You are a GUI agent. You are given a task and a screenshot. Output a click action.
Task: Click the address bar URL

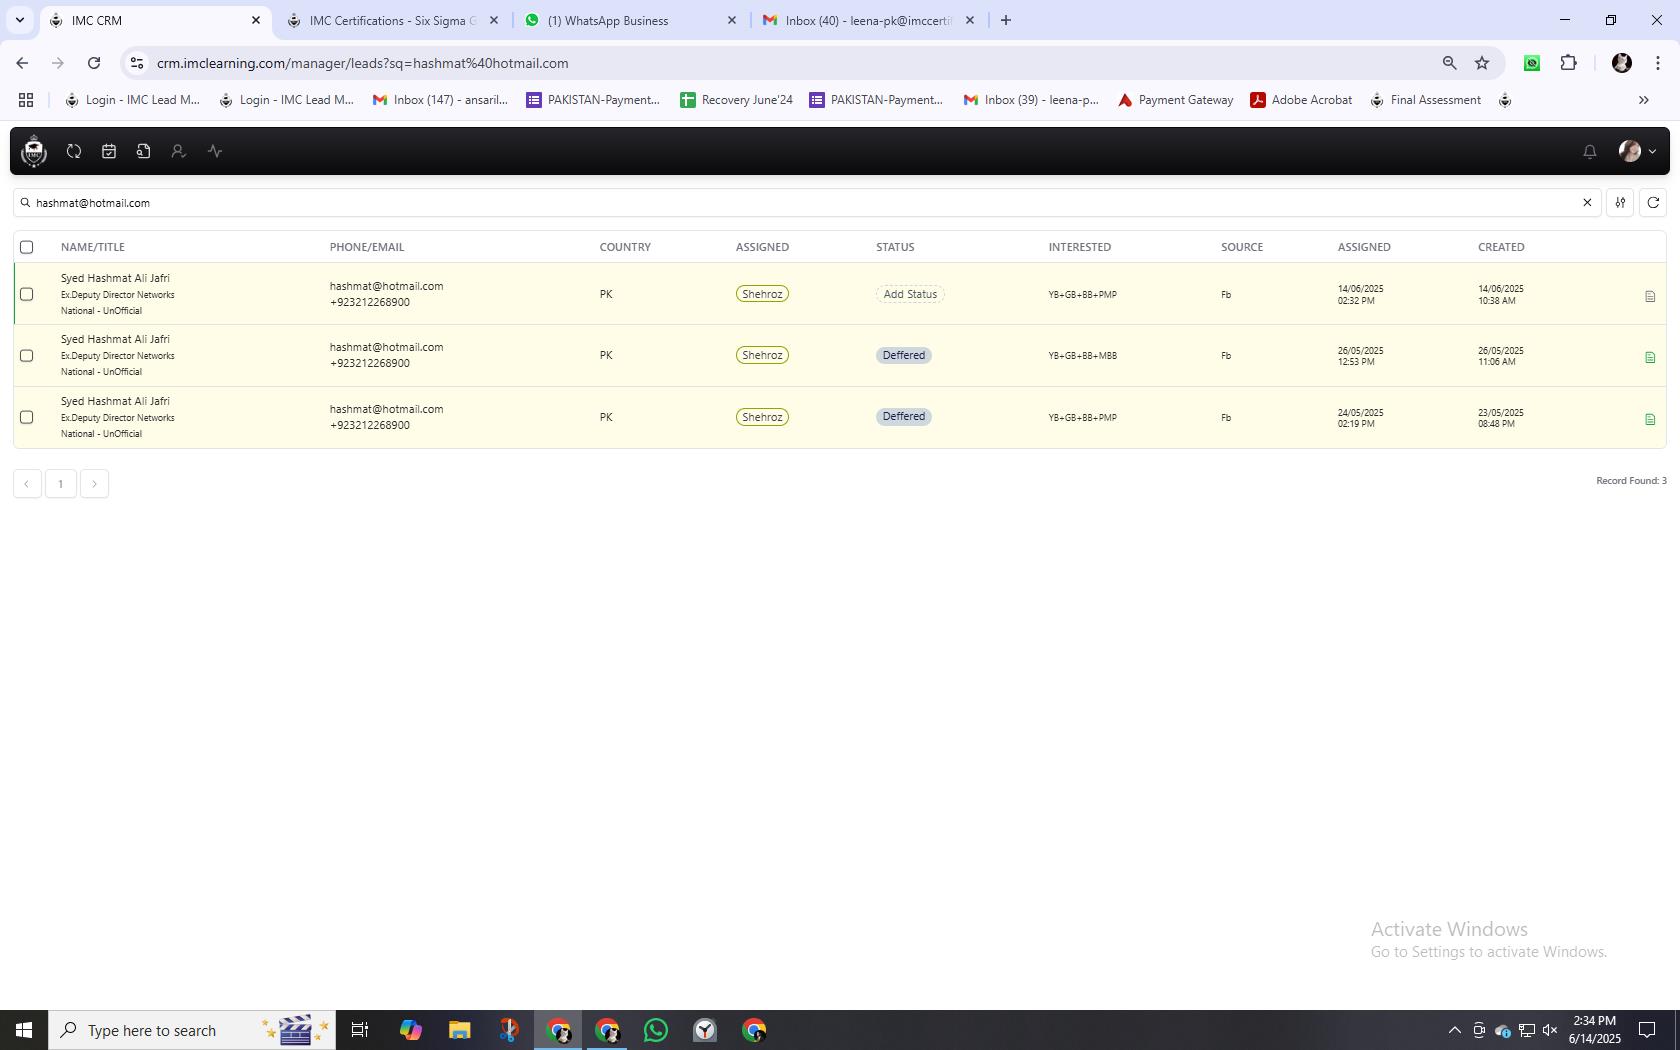(x=362, y=63)
